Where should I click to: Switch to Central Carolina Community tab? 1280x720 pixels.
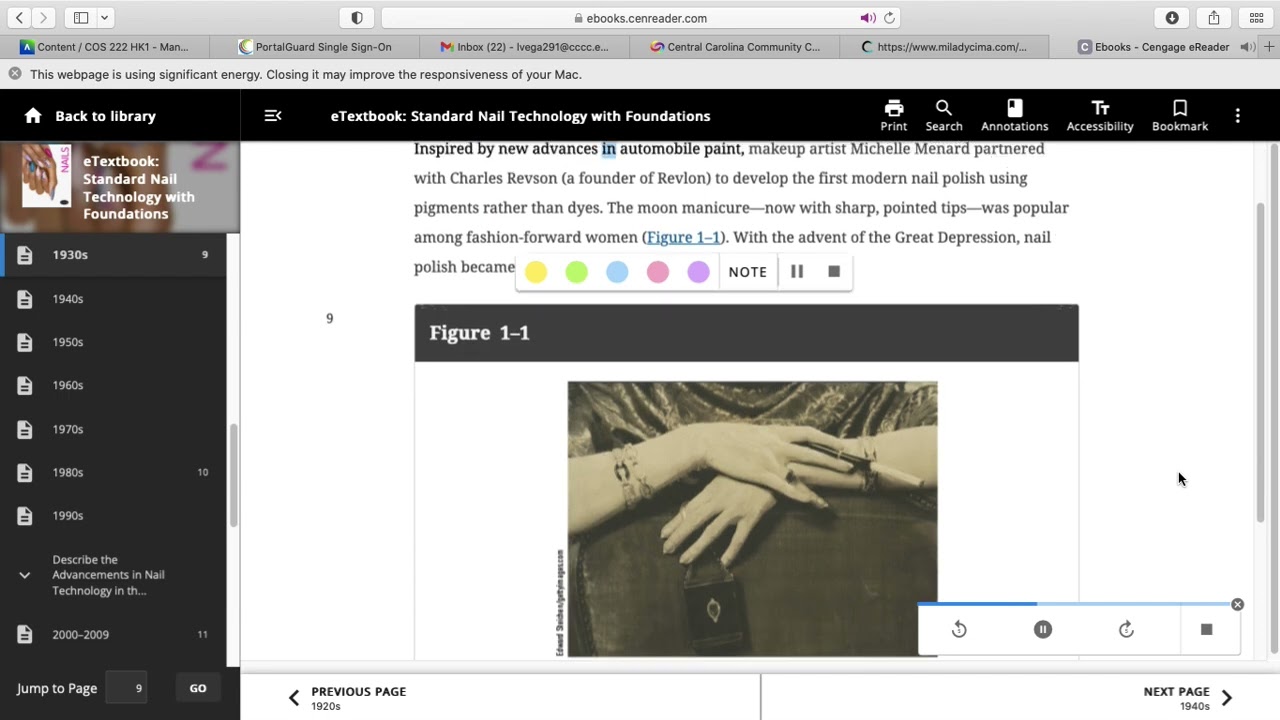click(x=735, y=47)
